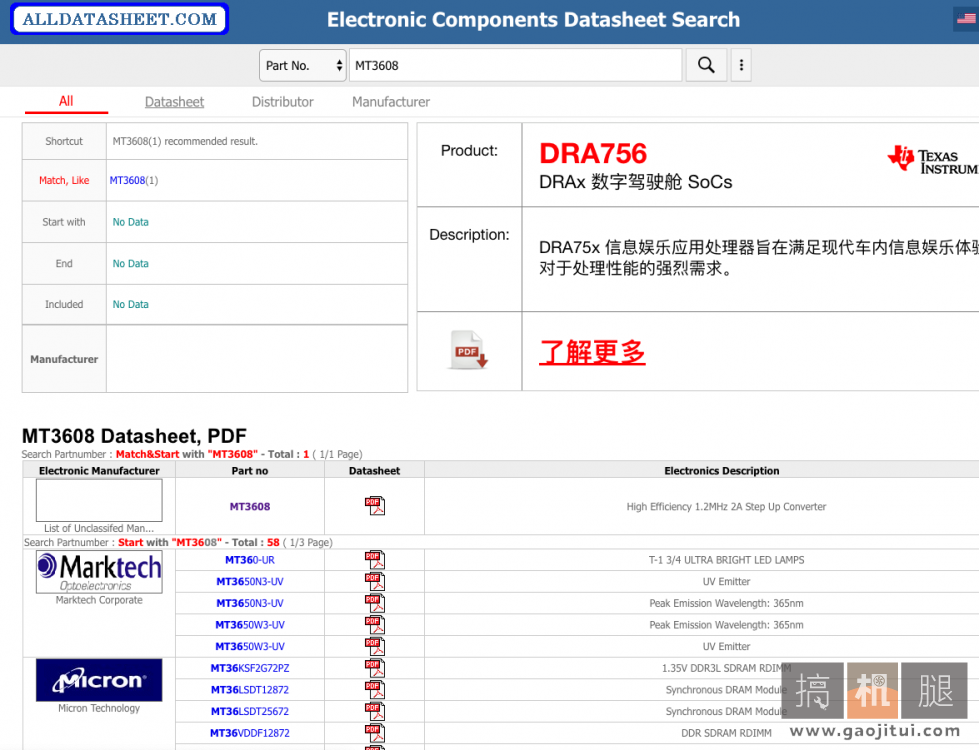Viewport: 979px width, 750px height.
Task: Open the PDF datasheet icon for MT3608
Action: pyautogui.click(x=375, y=506)
